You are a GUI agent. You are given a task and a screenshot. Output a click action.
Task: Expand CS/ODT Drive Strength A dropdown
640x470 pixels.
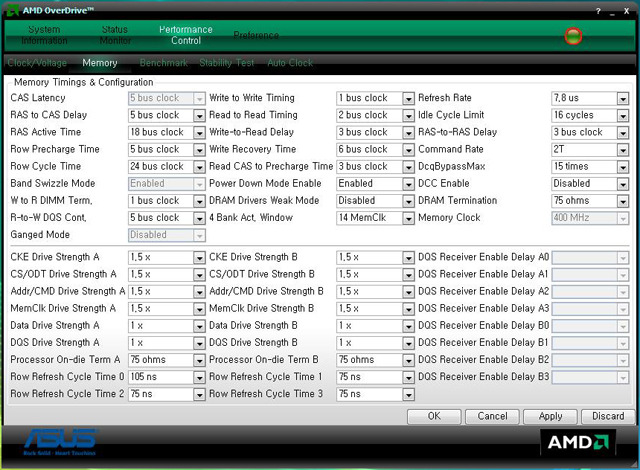click(199, 275)
